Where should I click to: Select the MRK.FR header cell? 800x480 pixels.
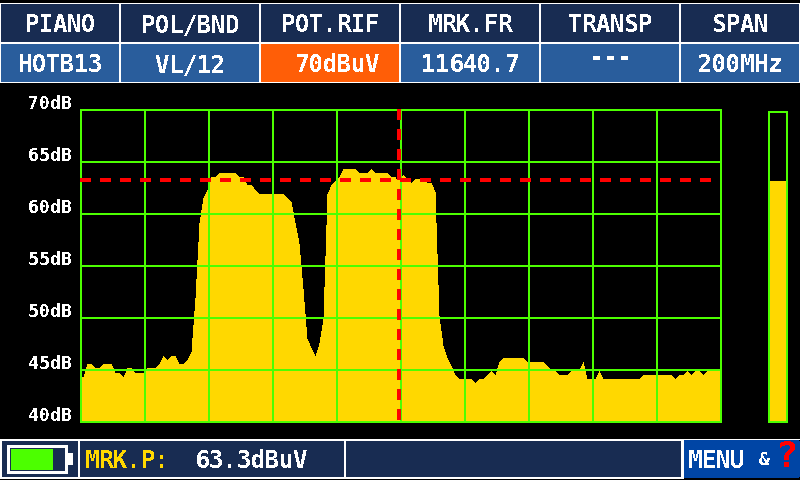click(x=470, y=23)
